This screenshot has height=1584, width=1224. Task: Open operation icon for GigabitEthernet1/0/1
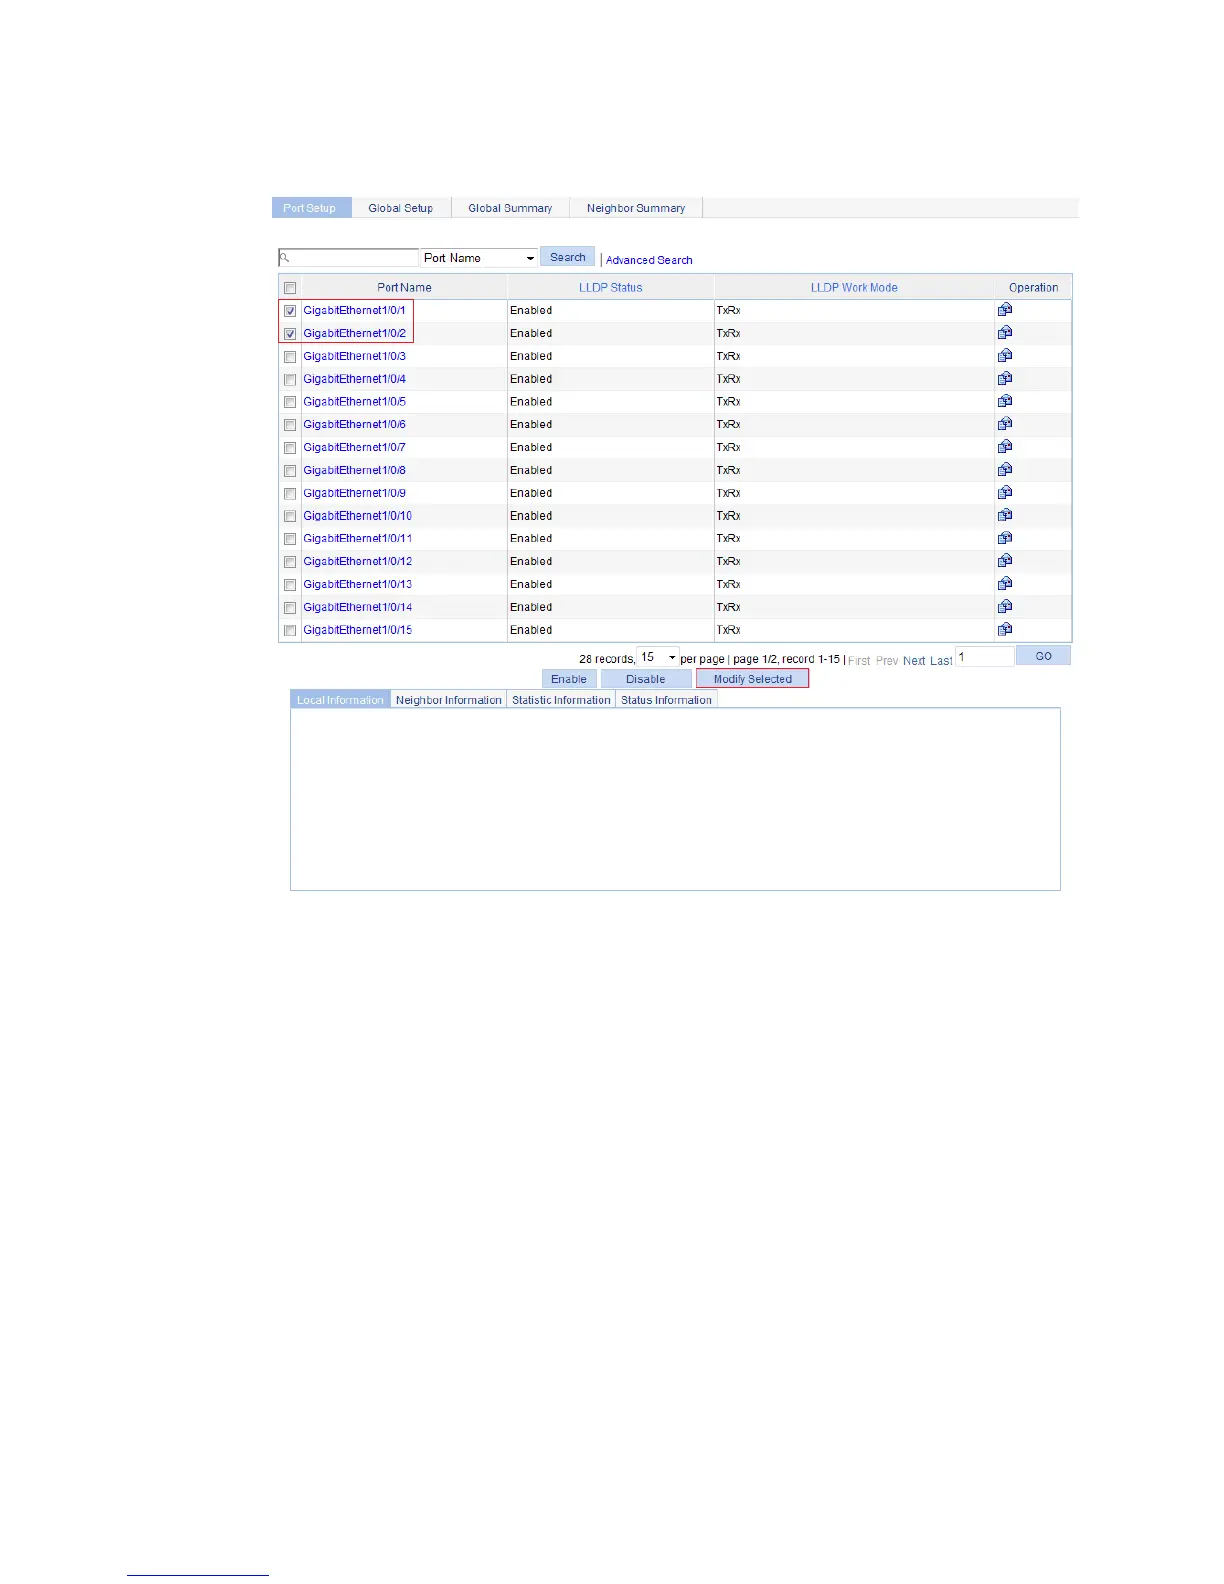(x=1005, y=310)
